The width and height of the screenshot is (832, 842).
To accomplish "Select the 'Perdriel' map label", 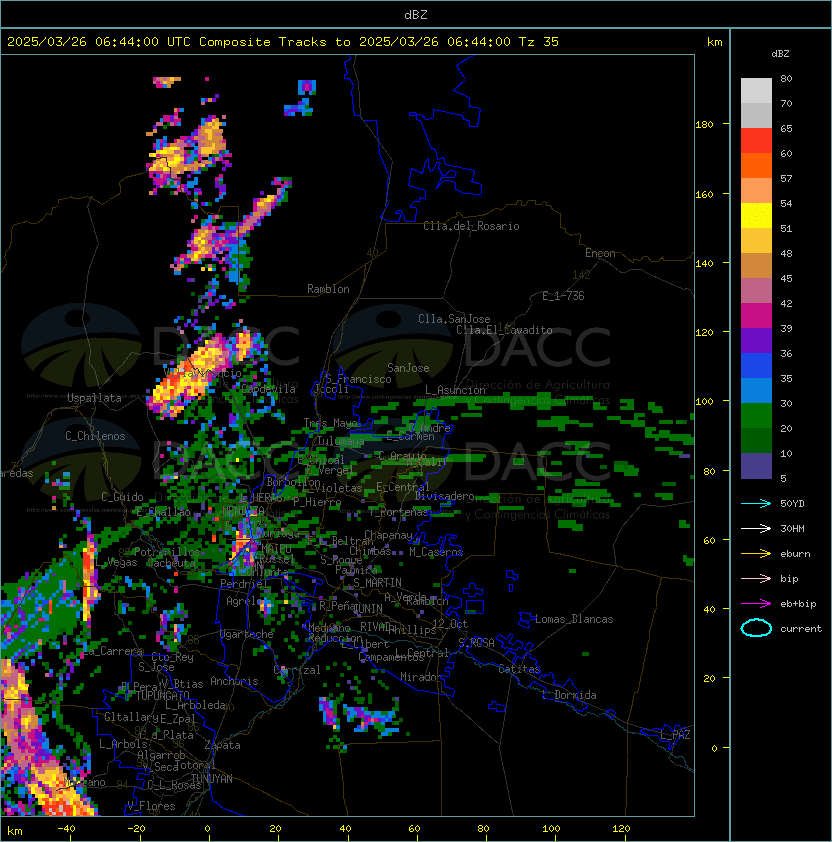I will pyautogui.click(x=244, y=583).
